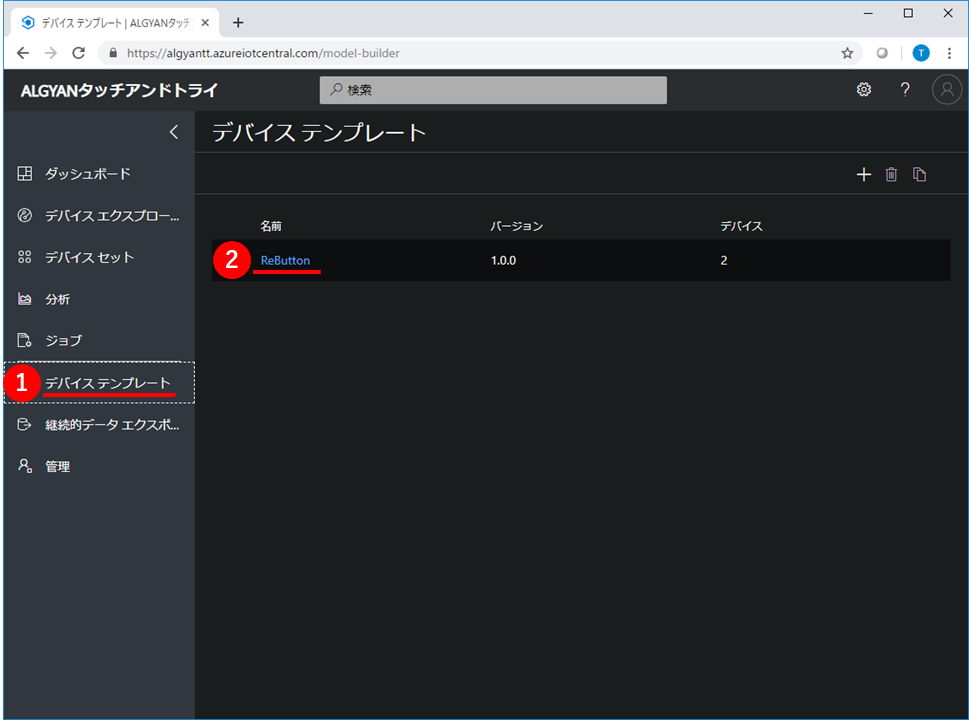Click the Administration person icon

click(x=25, y=466)
